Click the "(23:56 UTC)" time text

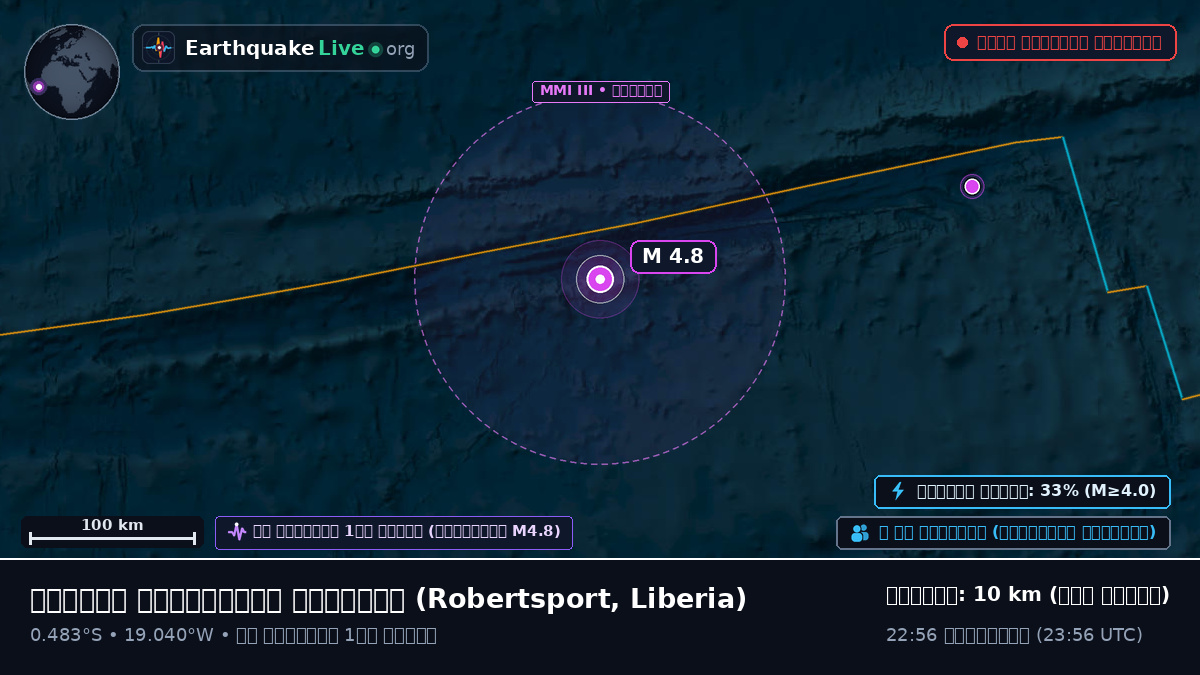point(1089,635)
